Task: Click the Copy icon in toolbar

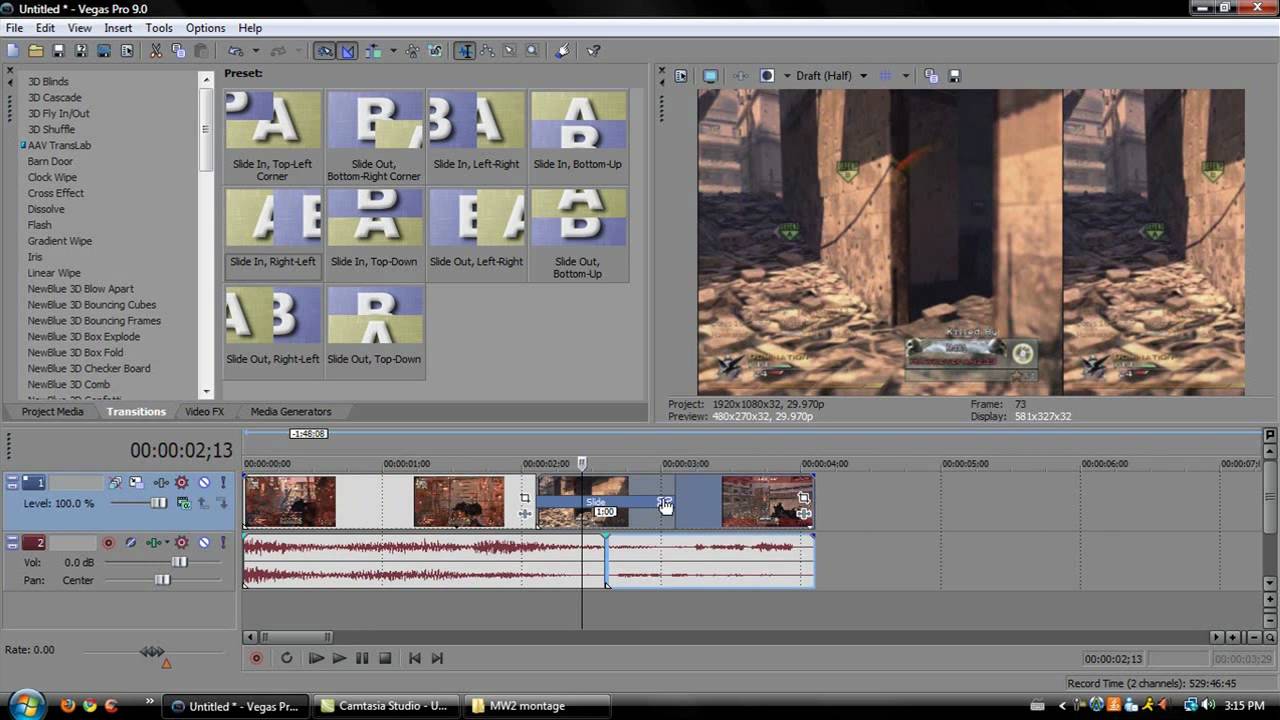Action: 178,50
